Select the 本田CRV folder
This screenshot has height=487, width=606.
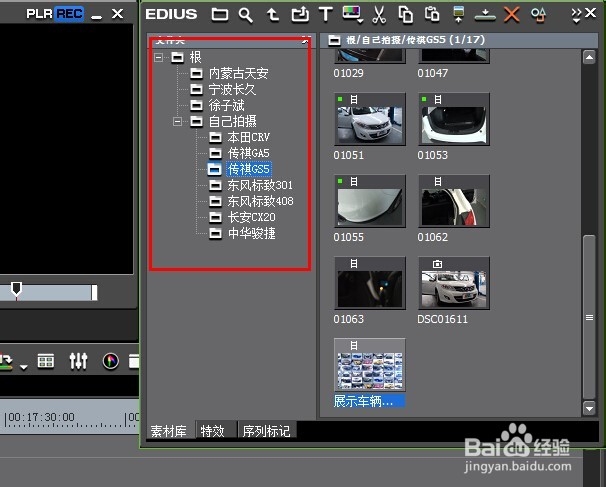[249, 137]
